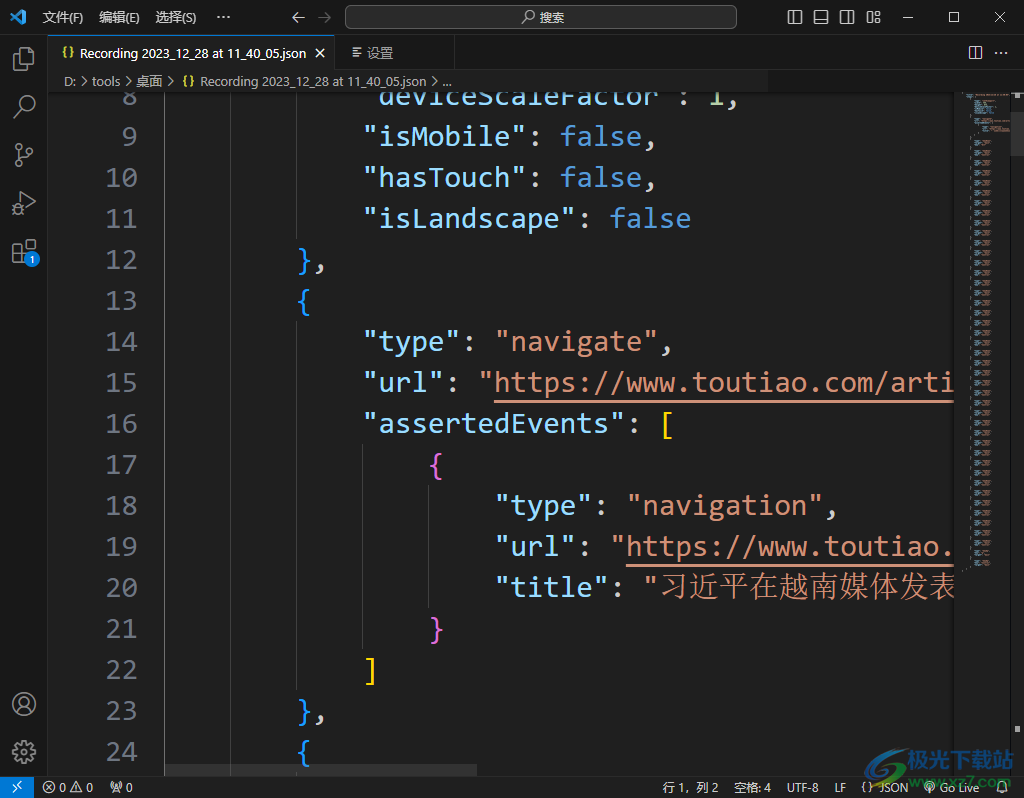The image size is (1024, 798).
Task: Click line and column indicator 行 1, 列 2
Action: pyautogui.click(x=690, y=788)
